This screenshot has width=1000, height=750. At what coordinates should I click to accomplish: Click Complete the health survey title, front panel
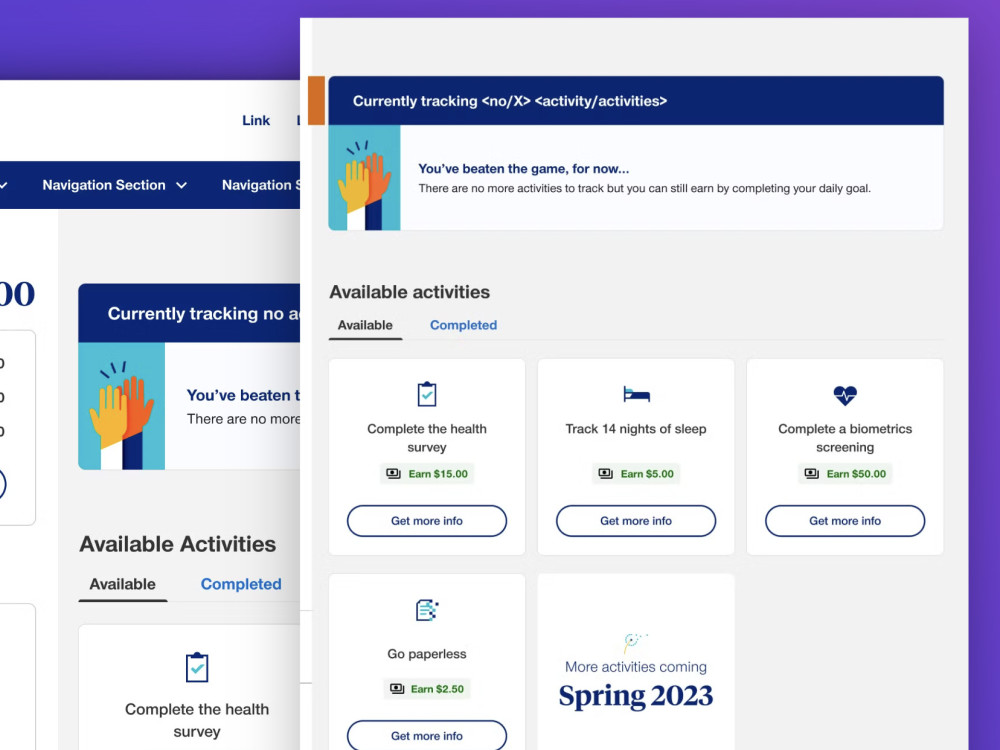tap(427, 438)
